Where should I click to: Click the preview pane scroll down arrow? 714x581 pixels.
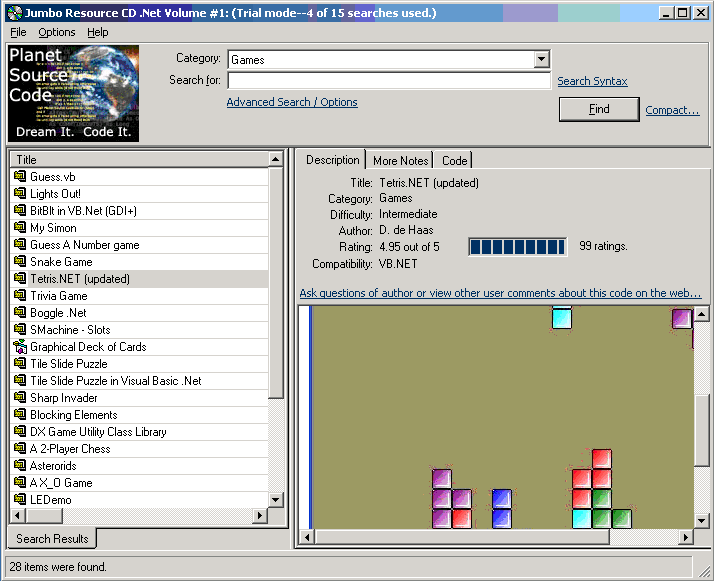[x=701, y=520]
